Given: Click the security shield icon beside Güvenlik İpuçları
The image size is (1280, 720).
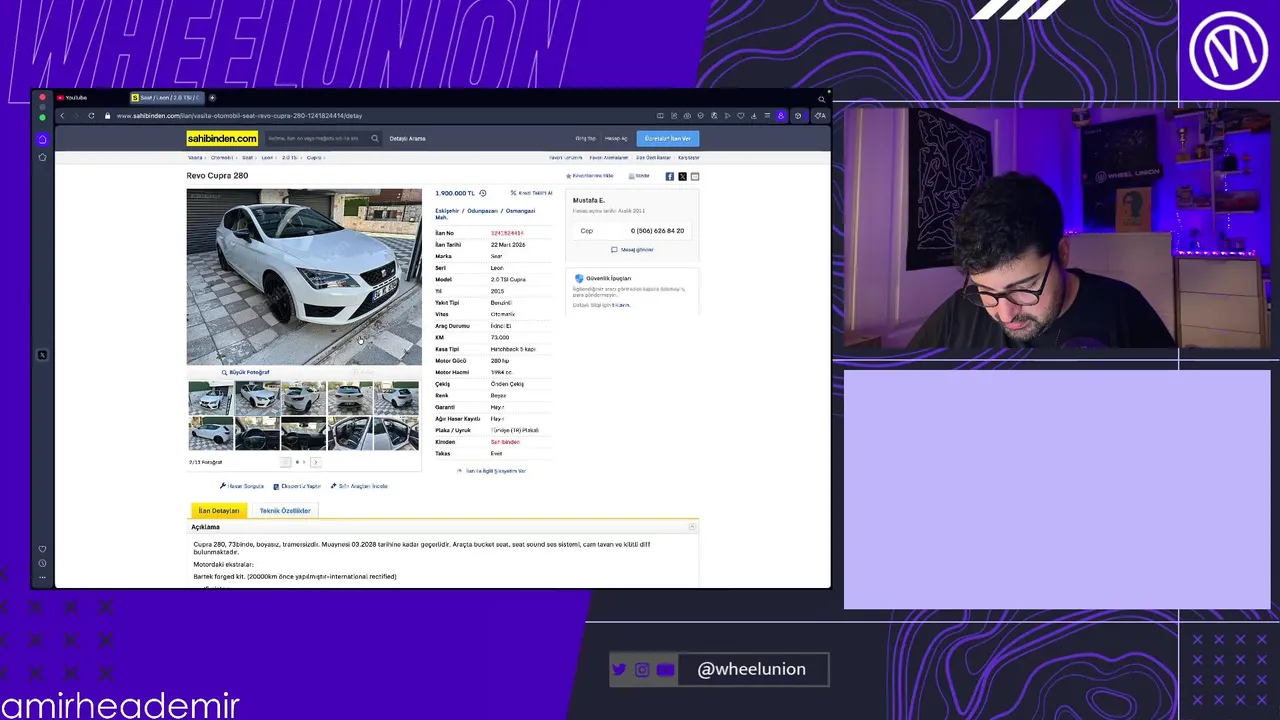Looking at the screenshot, I should pyautogui.click(x=579, y=278).
